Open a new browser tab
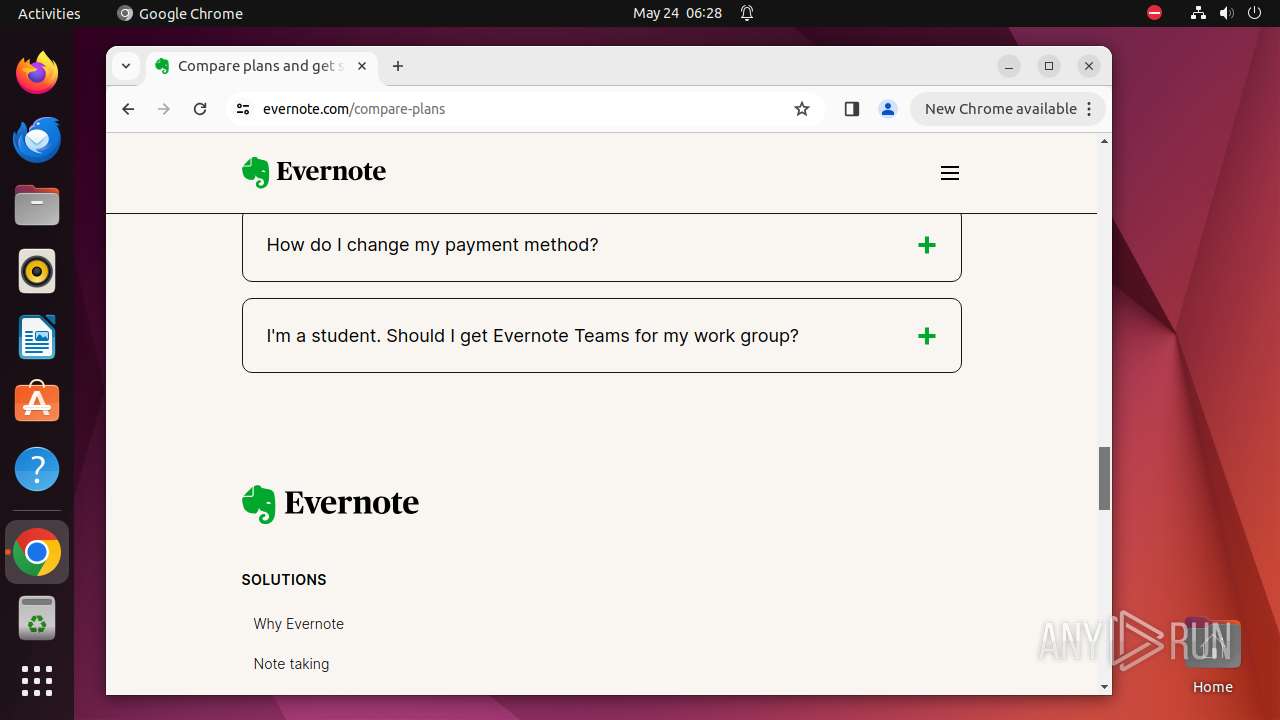Image resolution: width=1280 pixels, height=720 pixels. (x=398, y=66)
